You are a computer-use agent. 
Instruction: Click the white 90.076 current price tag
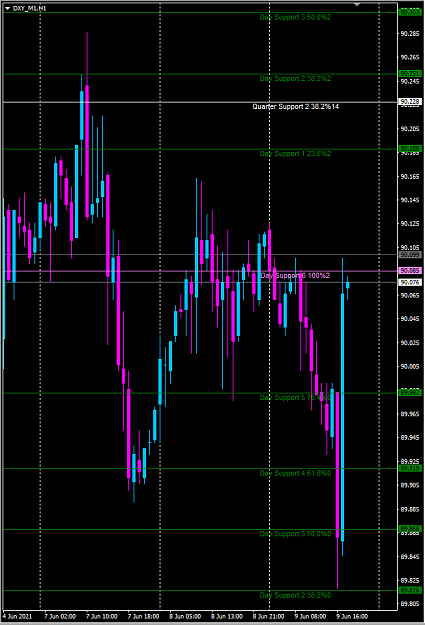pos(410,282)
